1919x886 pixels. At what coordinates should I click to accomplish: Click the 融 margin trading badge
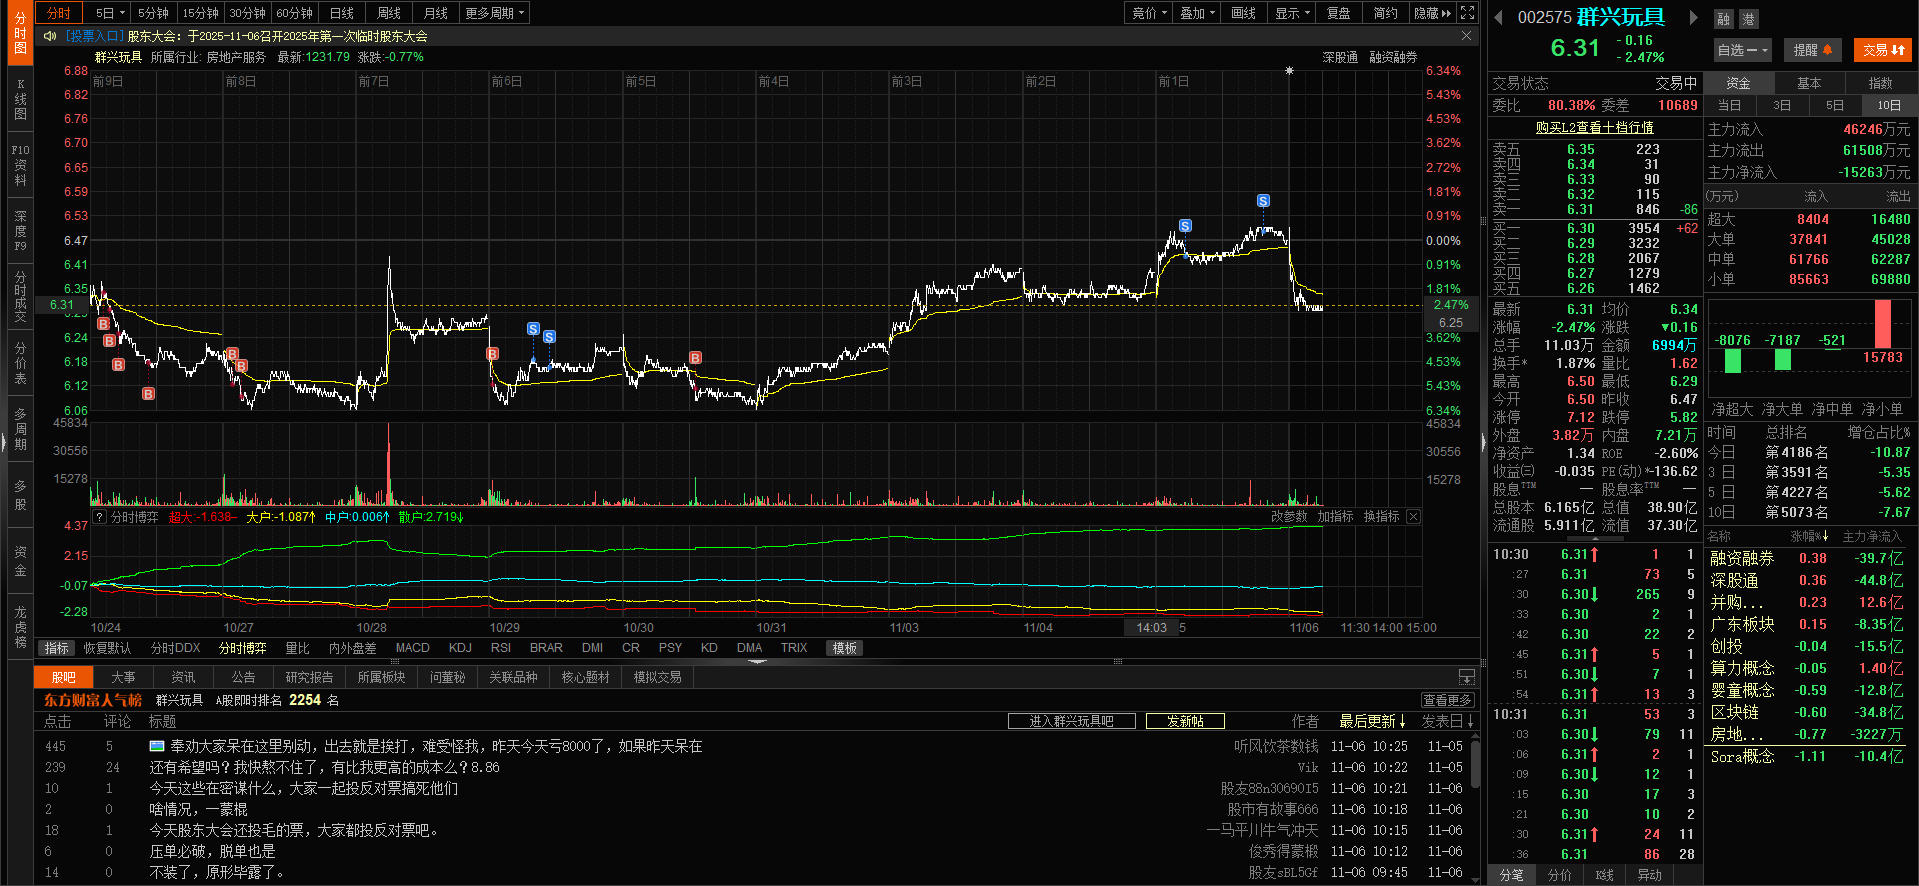[1724, 19]
